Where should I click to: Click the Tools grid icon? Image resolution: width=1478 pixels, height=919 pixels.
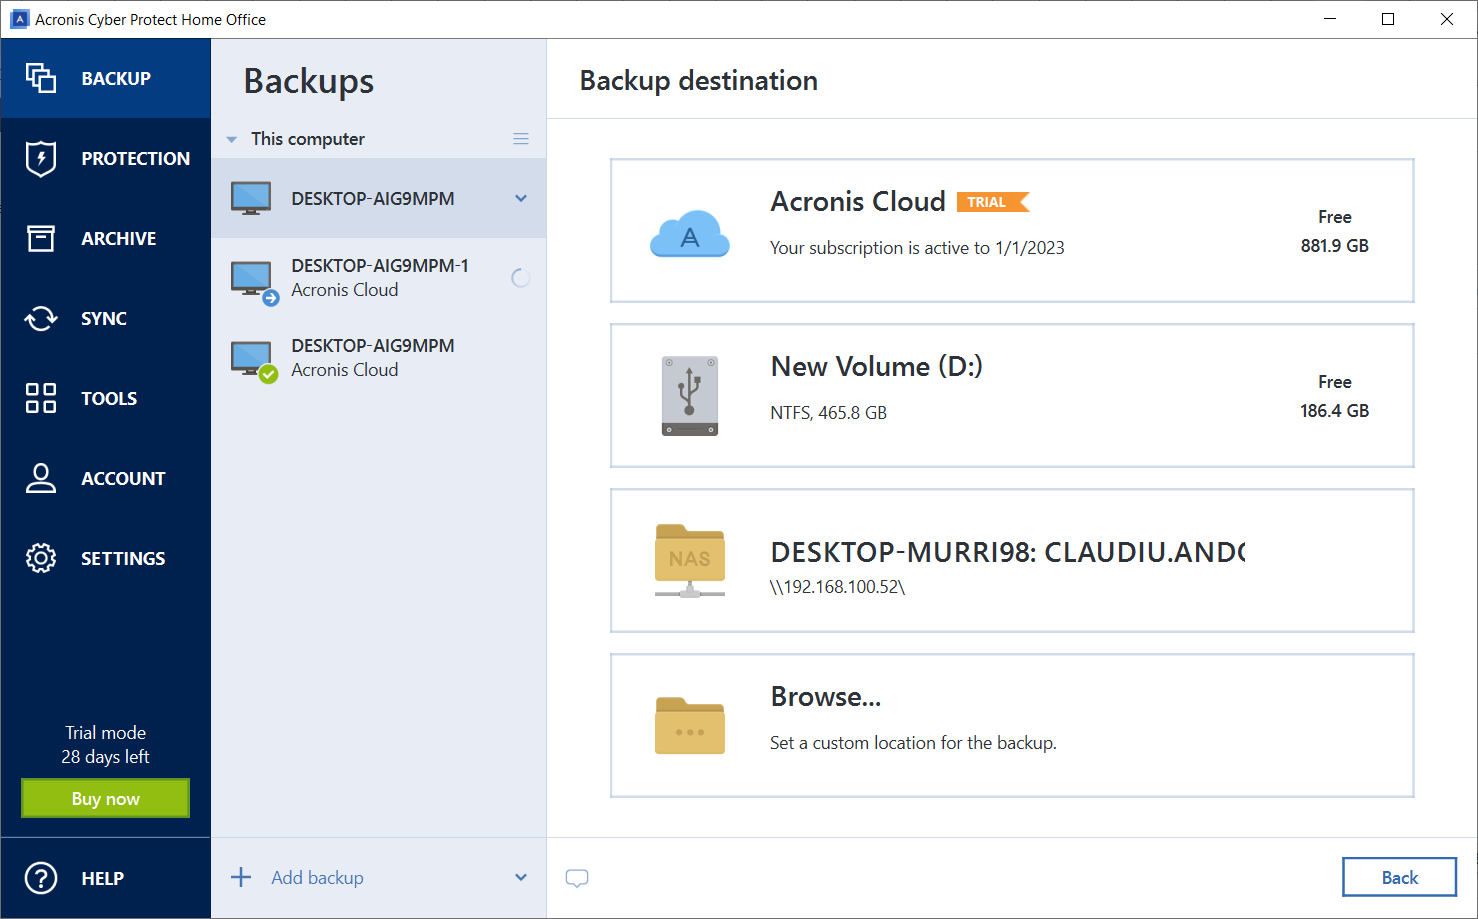click(41, 398)
